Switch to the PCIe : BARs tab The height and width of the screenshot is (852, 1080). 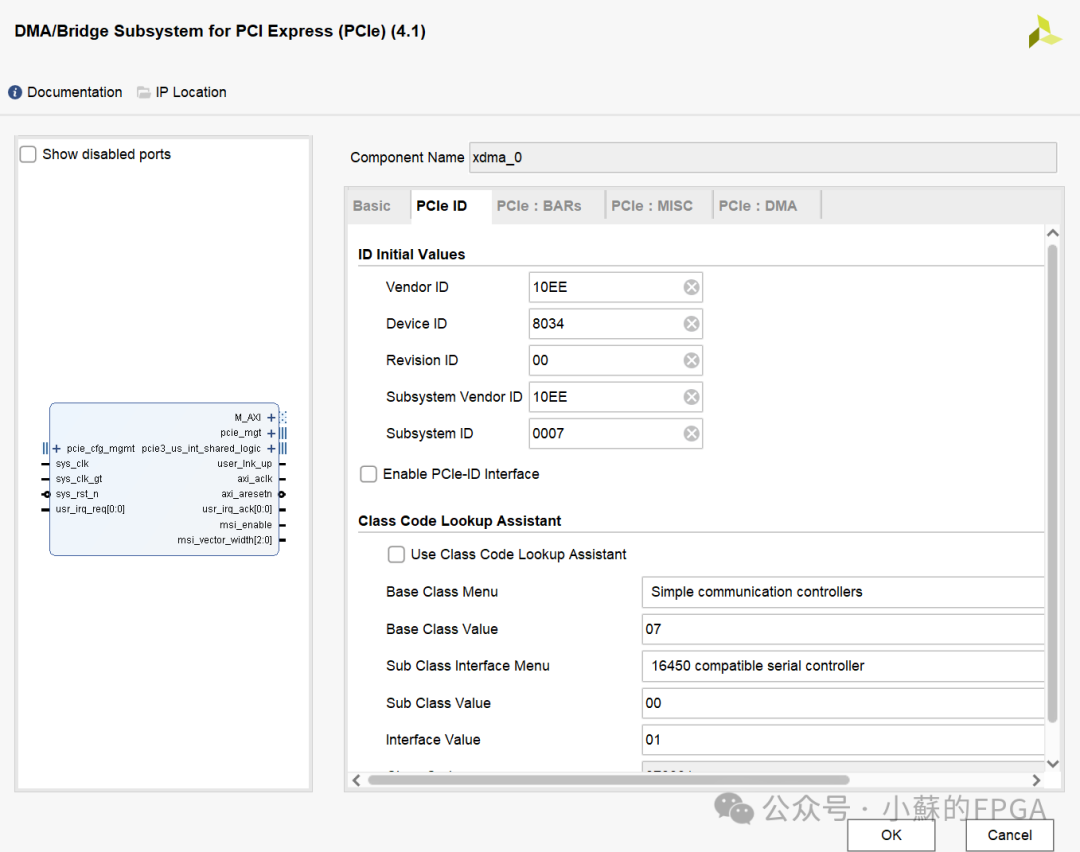(x=539, y=206)
